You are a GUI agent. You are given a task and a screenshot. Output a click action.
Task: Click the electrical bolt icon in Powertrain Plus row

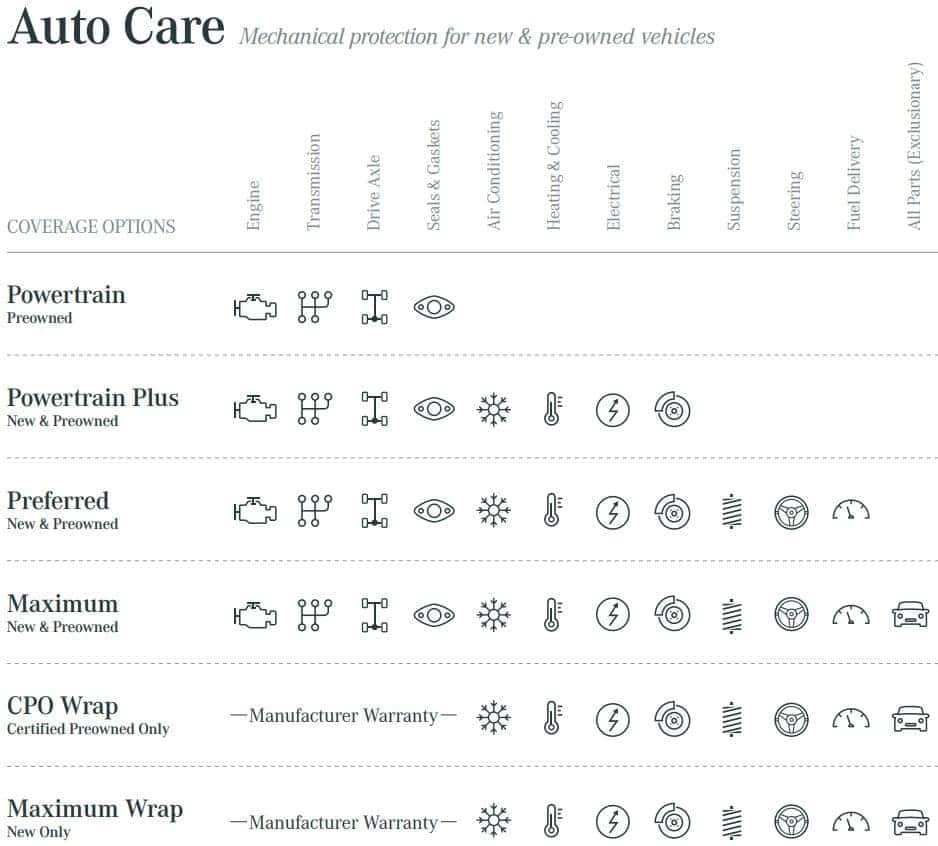[613, 410]
